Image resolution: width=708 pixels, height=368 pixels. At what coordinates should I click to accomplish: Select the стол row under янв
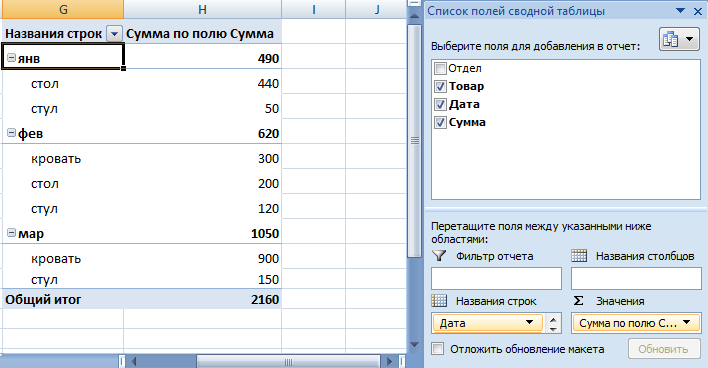(63, 83)
